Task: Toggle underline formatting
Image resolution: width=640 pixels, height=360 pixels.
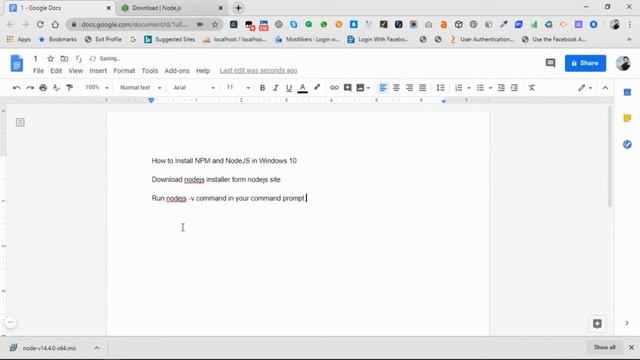Action: coord(289,88)
